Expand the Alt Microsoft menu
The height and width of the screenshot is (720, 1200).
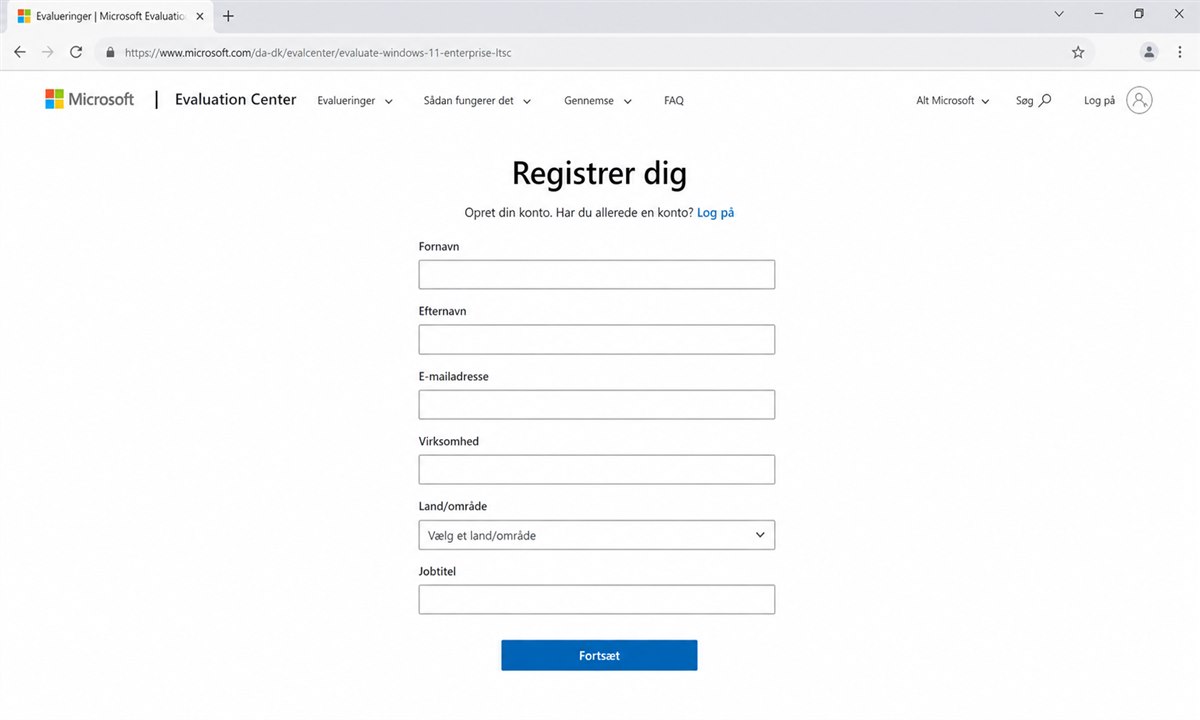click(x=953, y=101)
